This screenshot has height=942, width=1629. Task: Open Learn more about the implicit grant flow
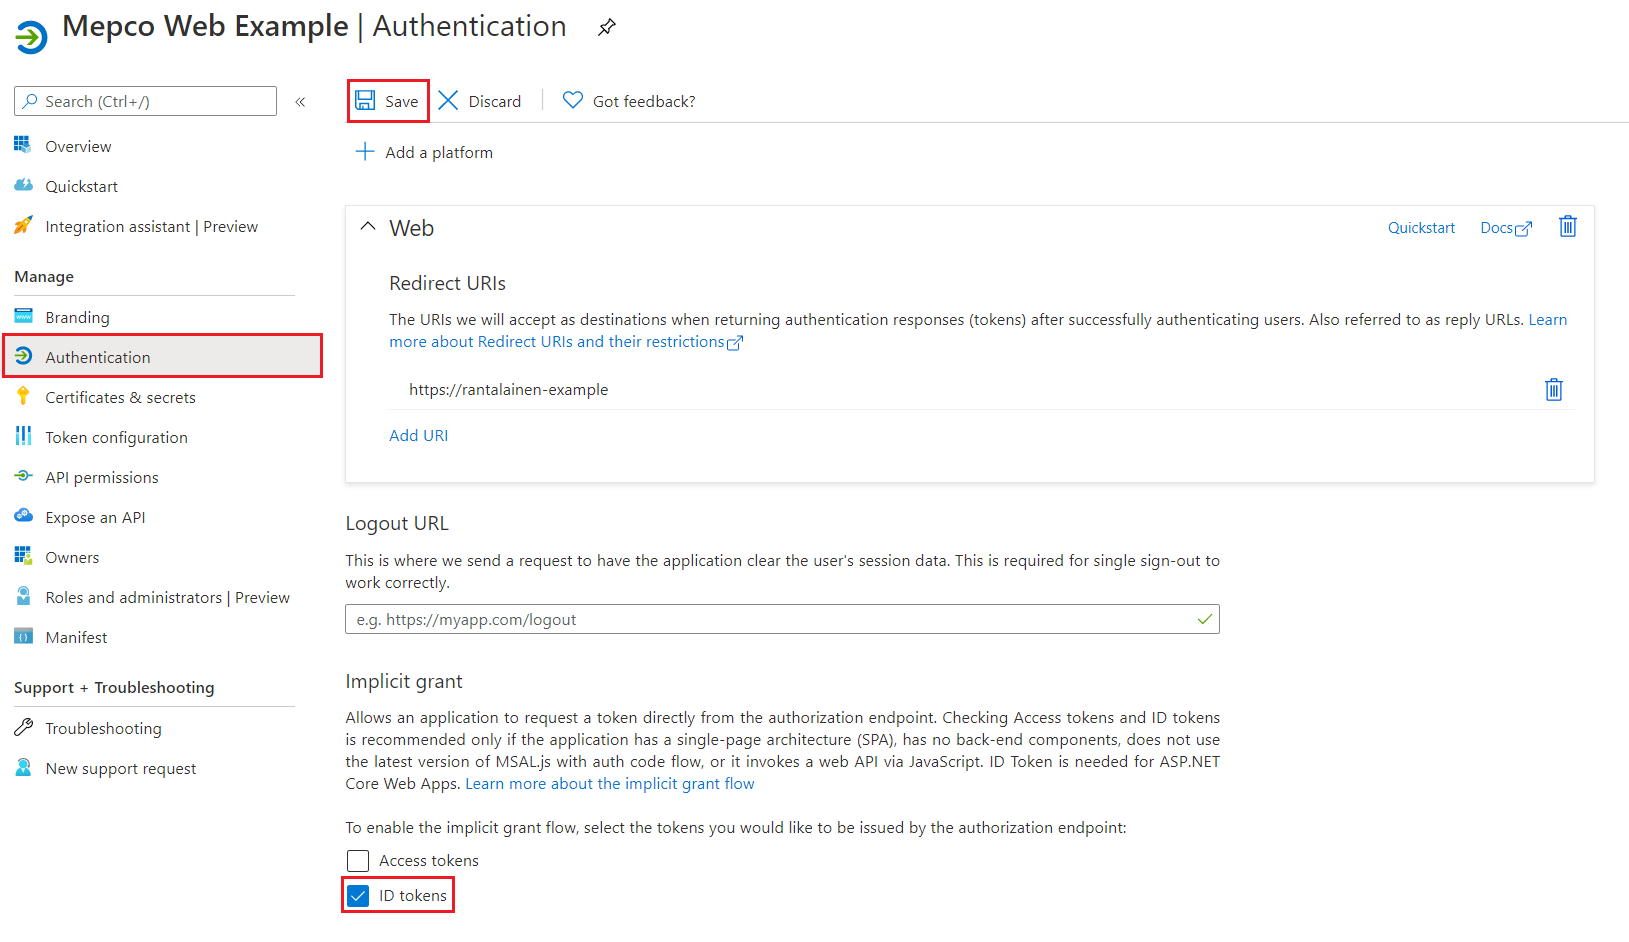[x=610, y=784]
